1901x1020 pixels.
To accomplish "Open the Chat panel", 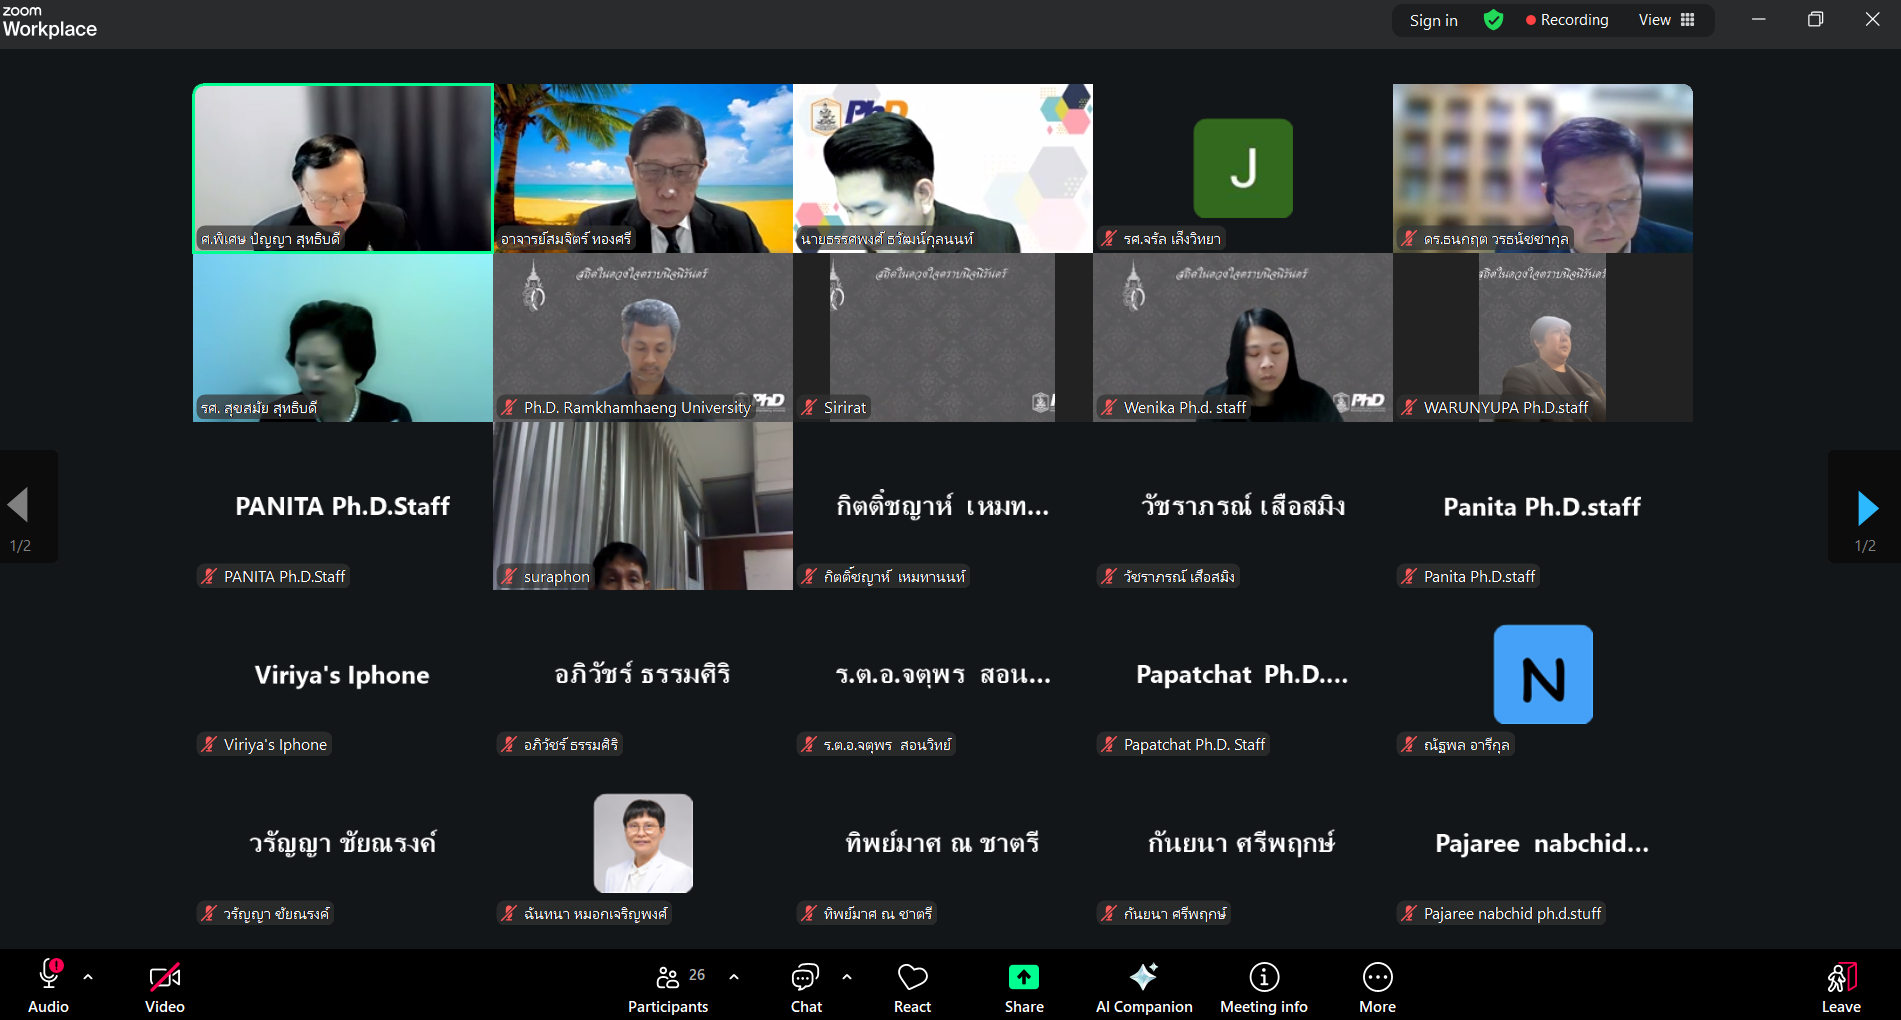I will 806,988.
